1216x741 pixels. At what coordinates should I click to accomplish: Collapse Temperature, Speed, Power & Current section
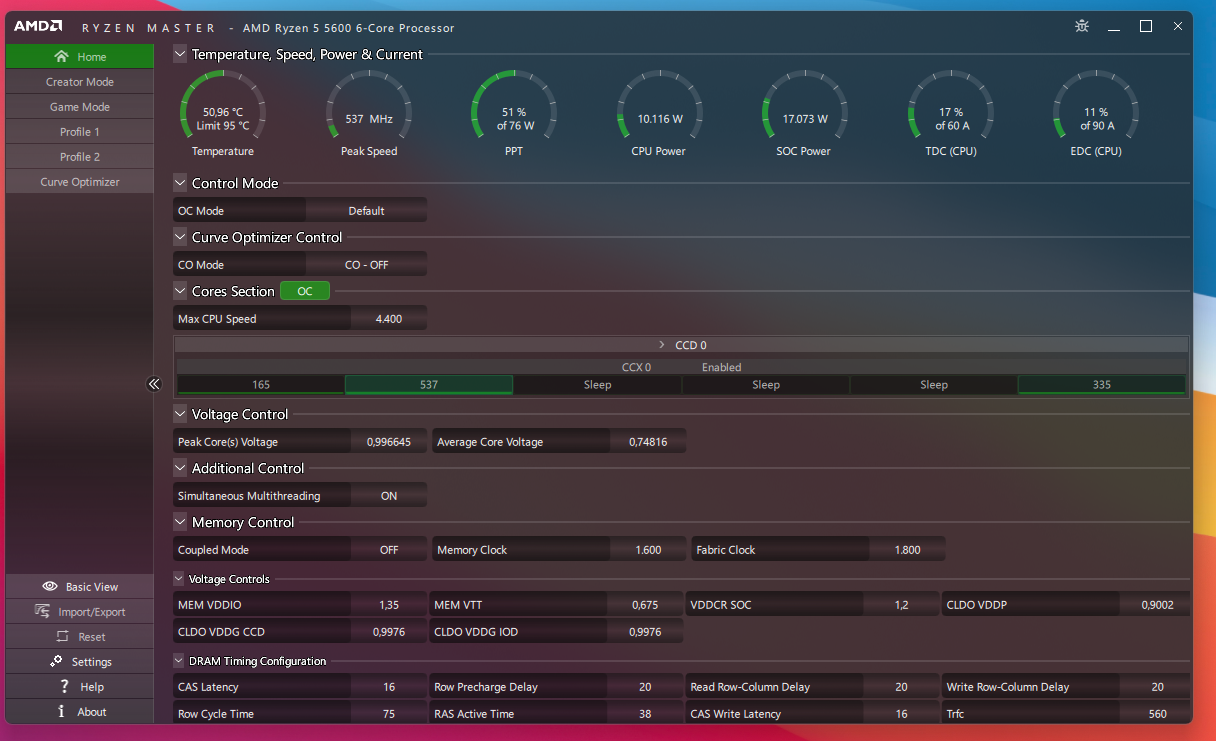point(180,54)
